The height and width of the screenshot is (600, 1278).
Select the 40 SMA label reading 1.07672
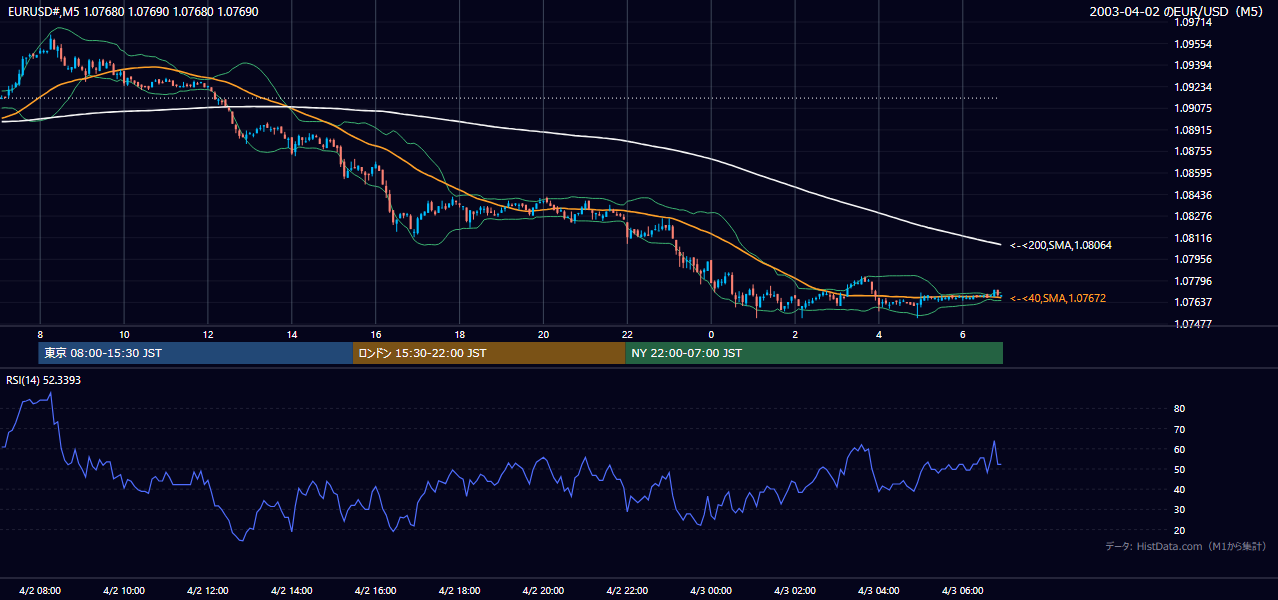point(1058,298)
